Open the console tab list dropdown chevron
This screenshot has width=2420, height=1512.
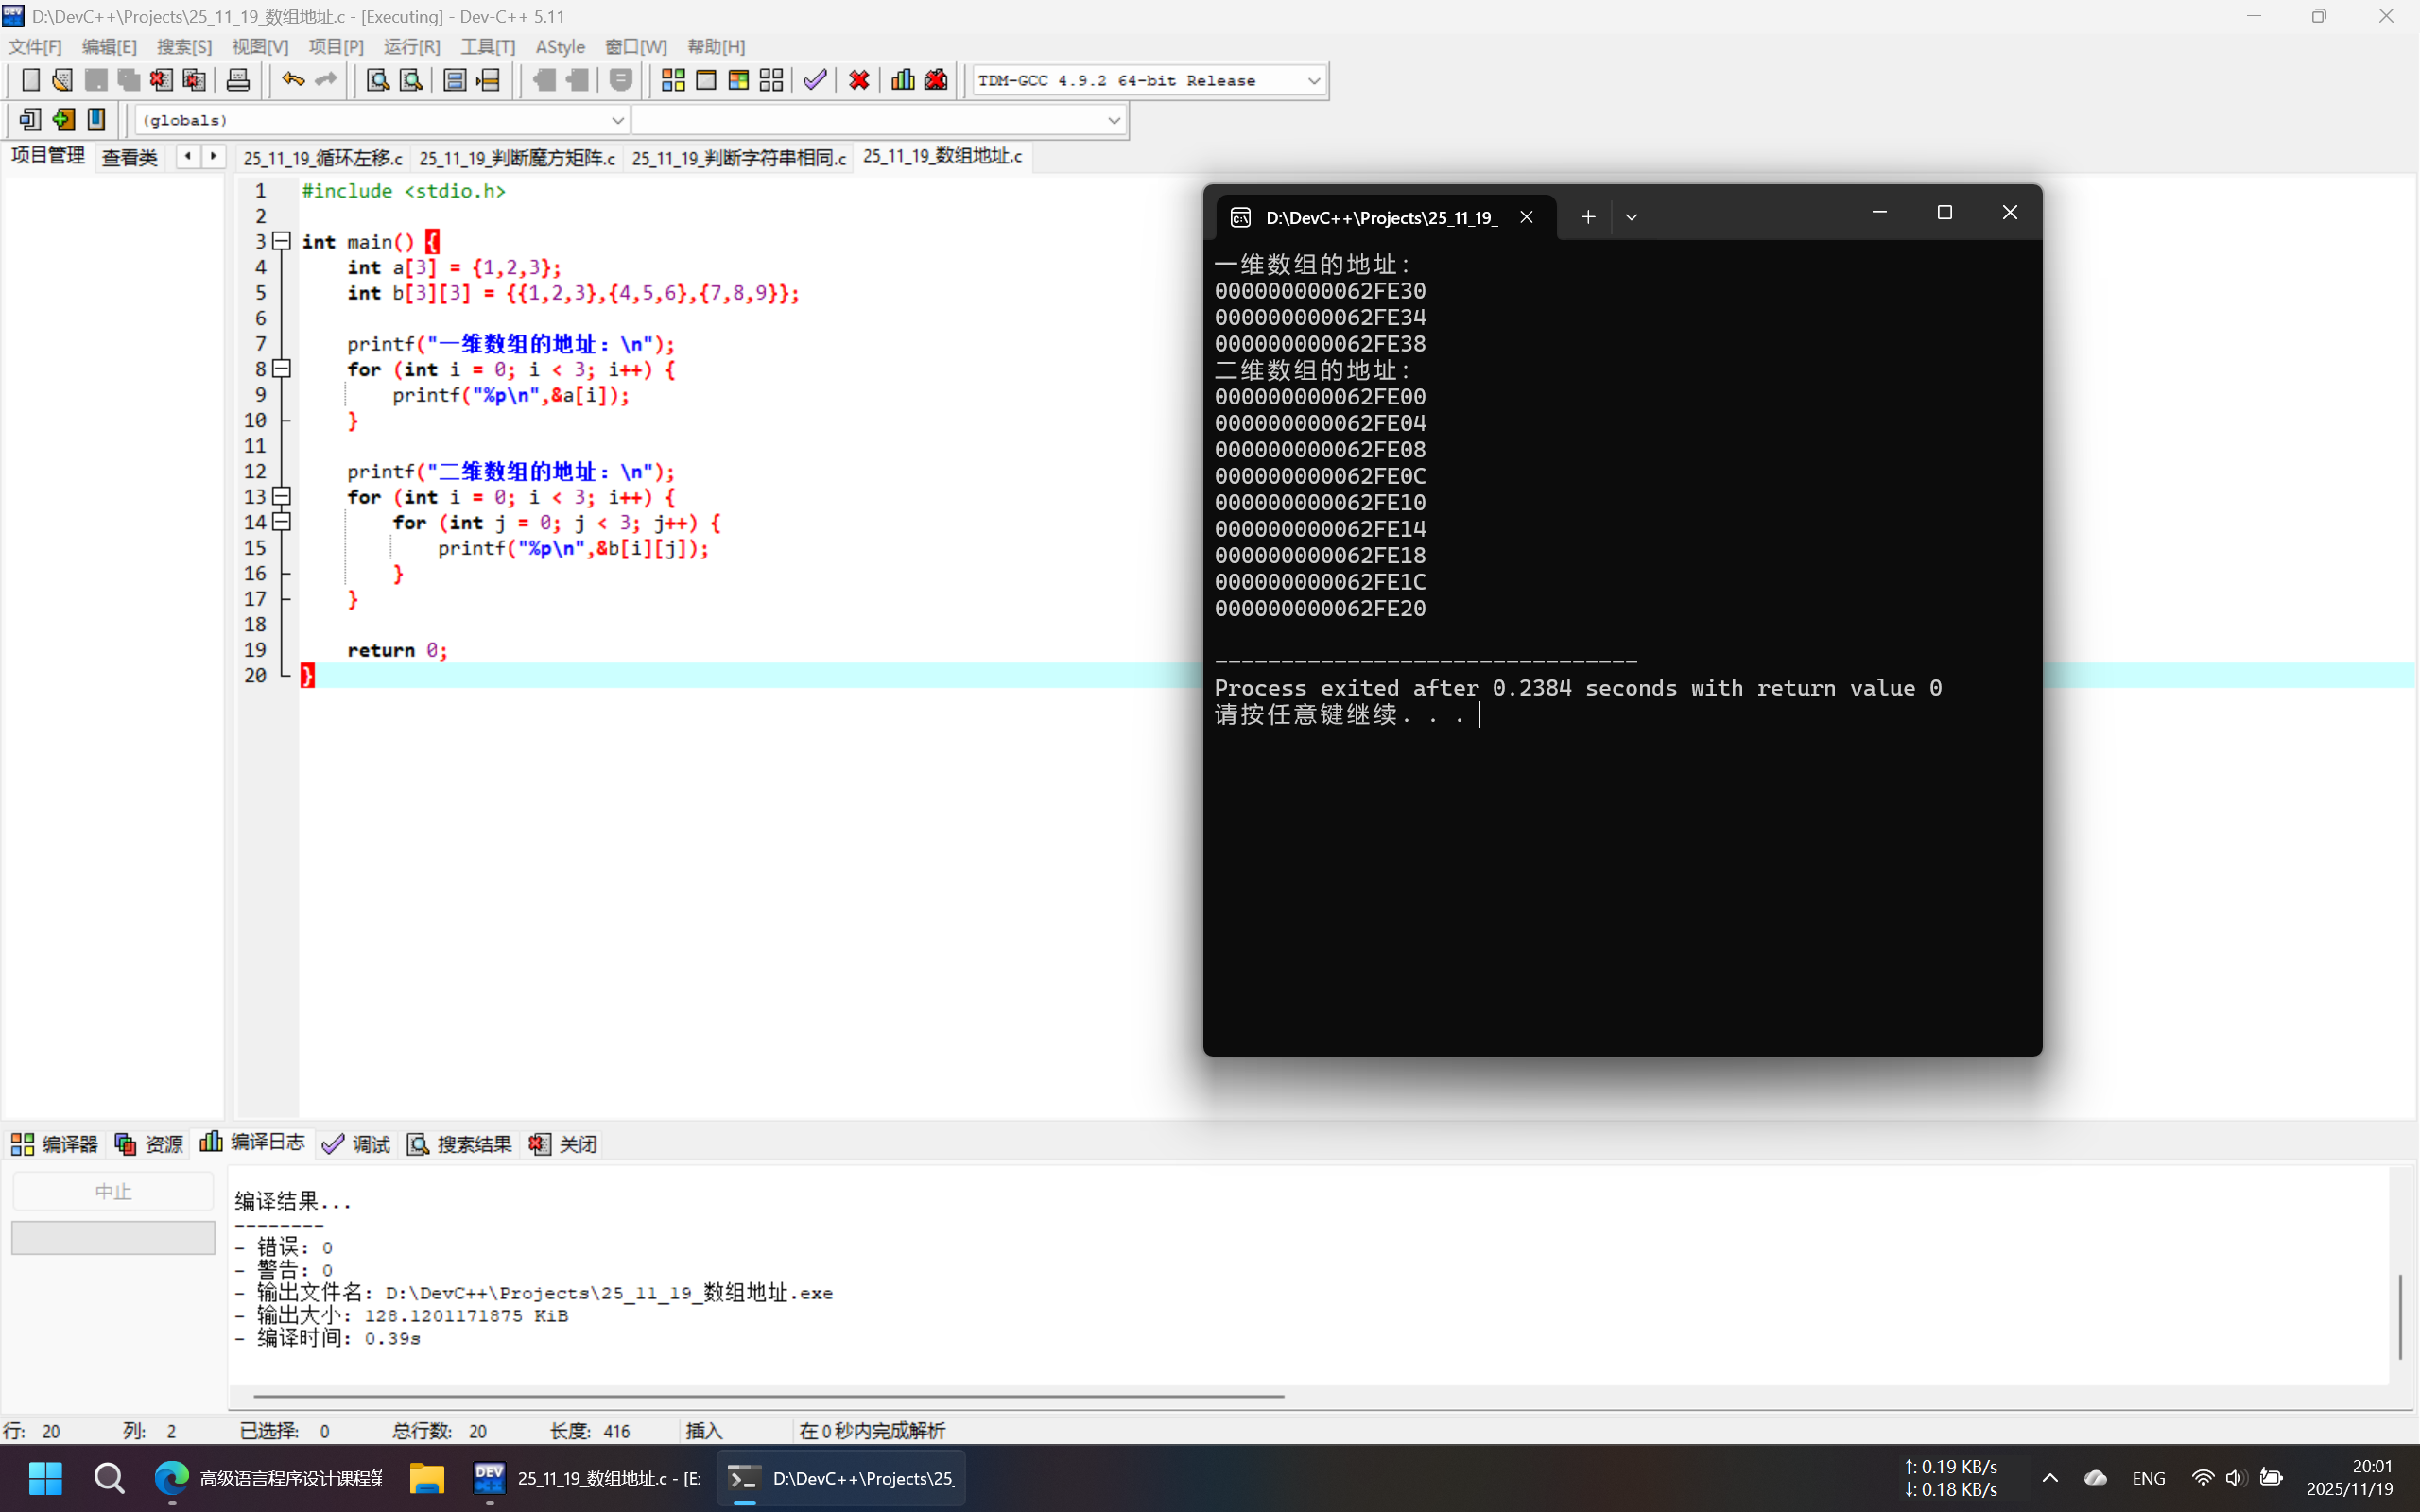(1631, 217)
